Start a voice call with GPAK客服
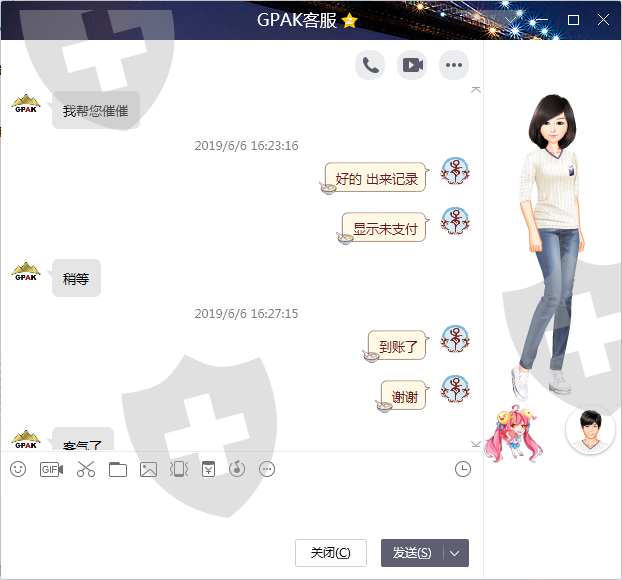The width and height of the screenshot is (622, 580). click(370, 65)
